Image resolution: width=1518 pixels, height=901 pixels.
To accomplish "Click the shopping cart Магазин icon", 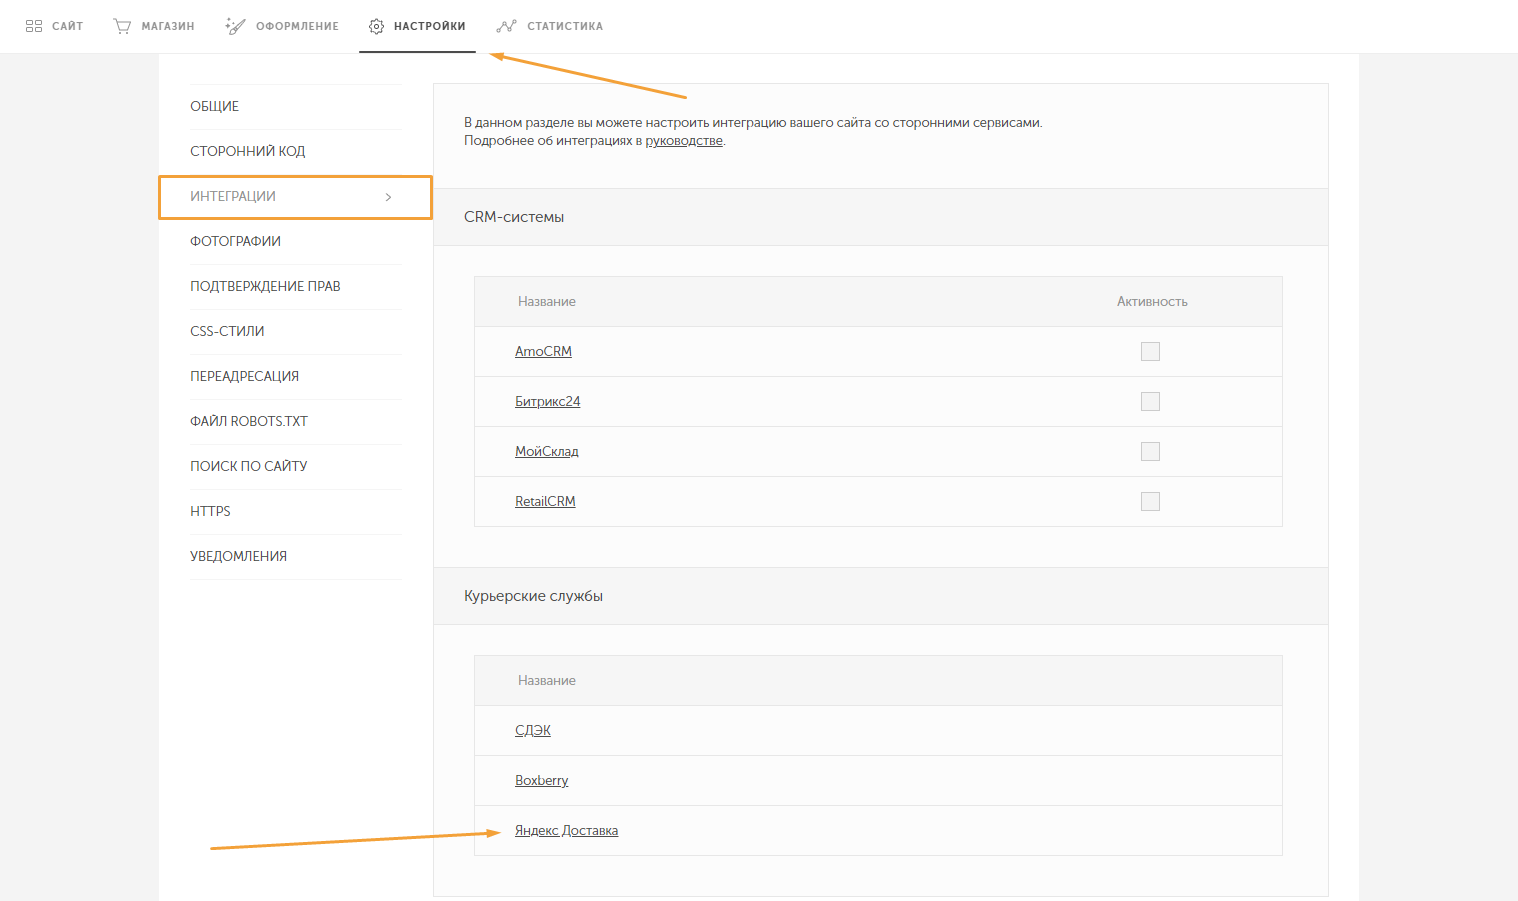I will 122,26.
